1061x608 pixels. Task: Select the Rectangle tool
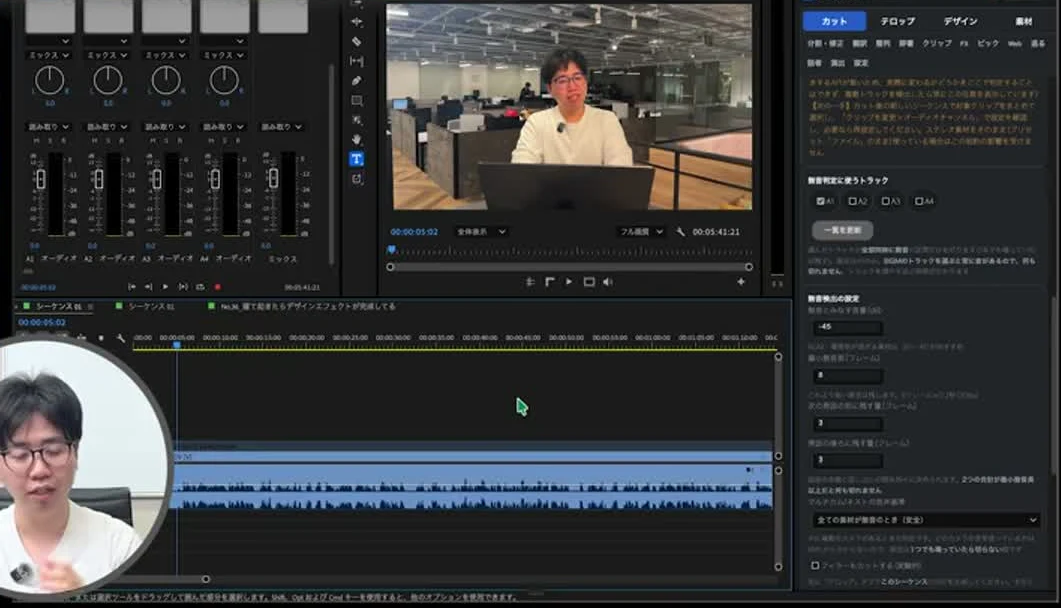pyautogui.click(x=357, y=100)
